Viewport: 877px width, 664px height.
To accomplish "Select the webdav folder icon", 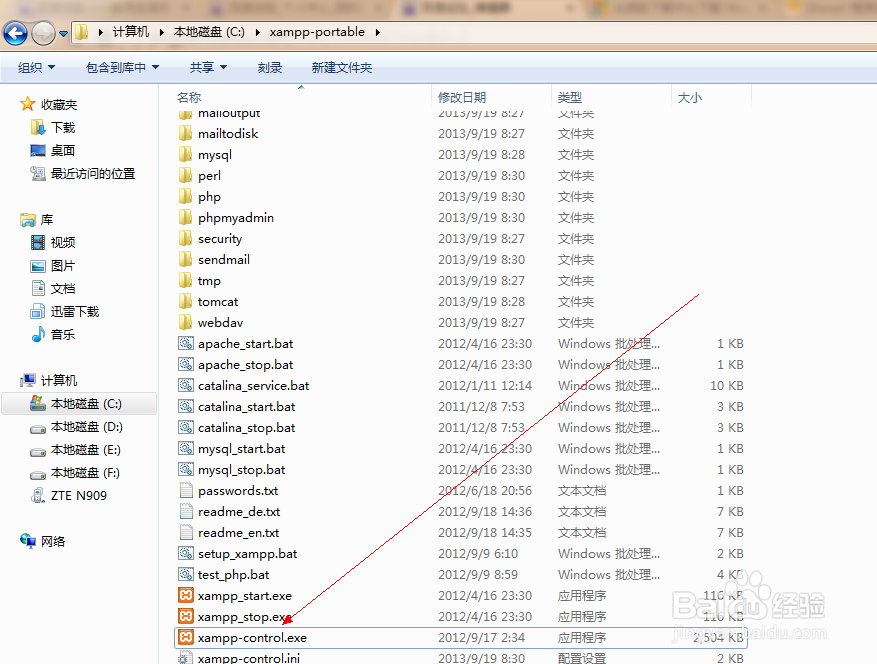I will 186,322.
